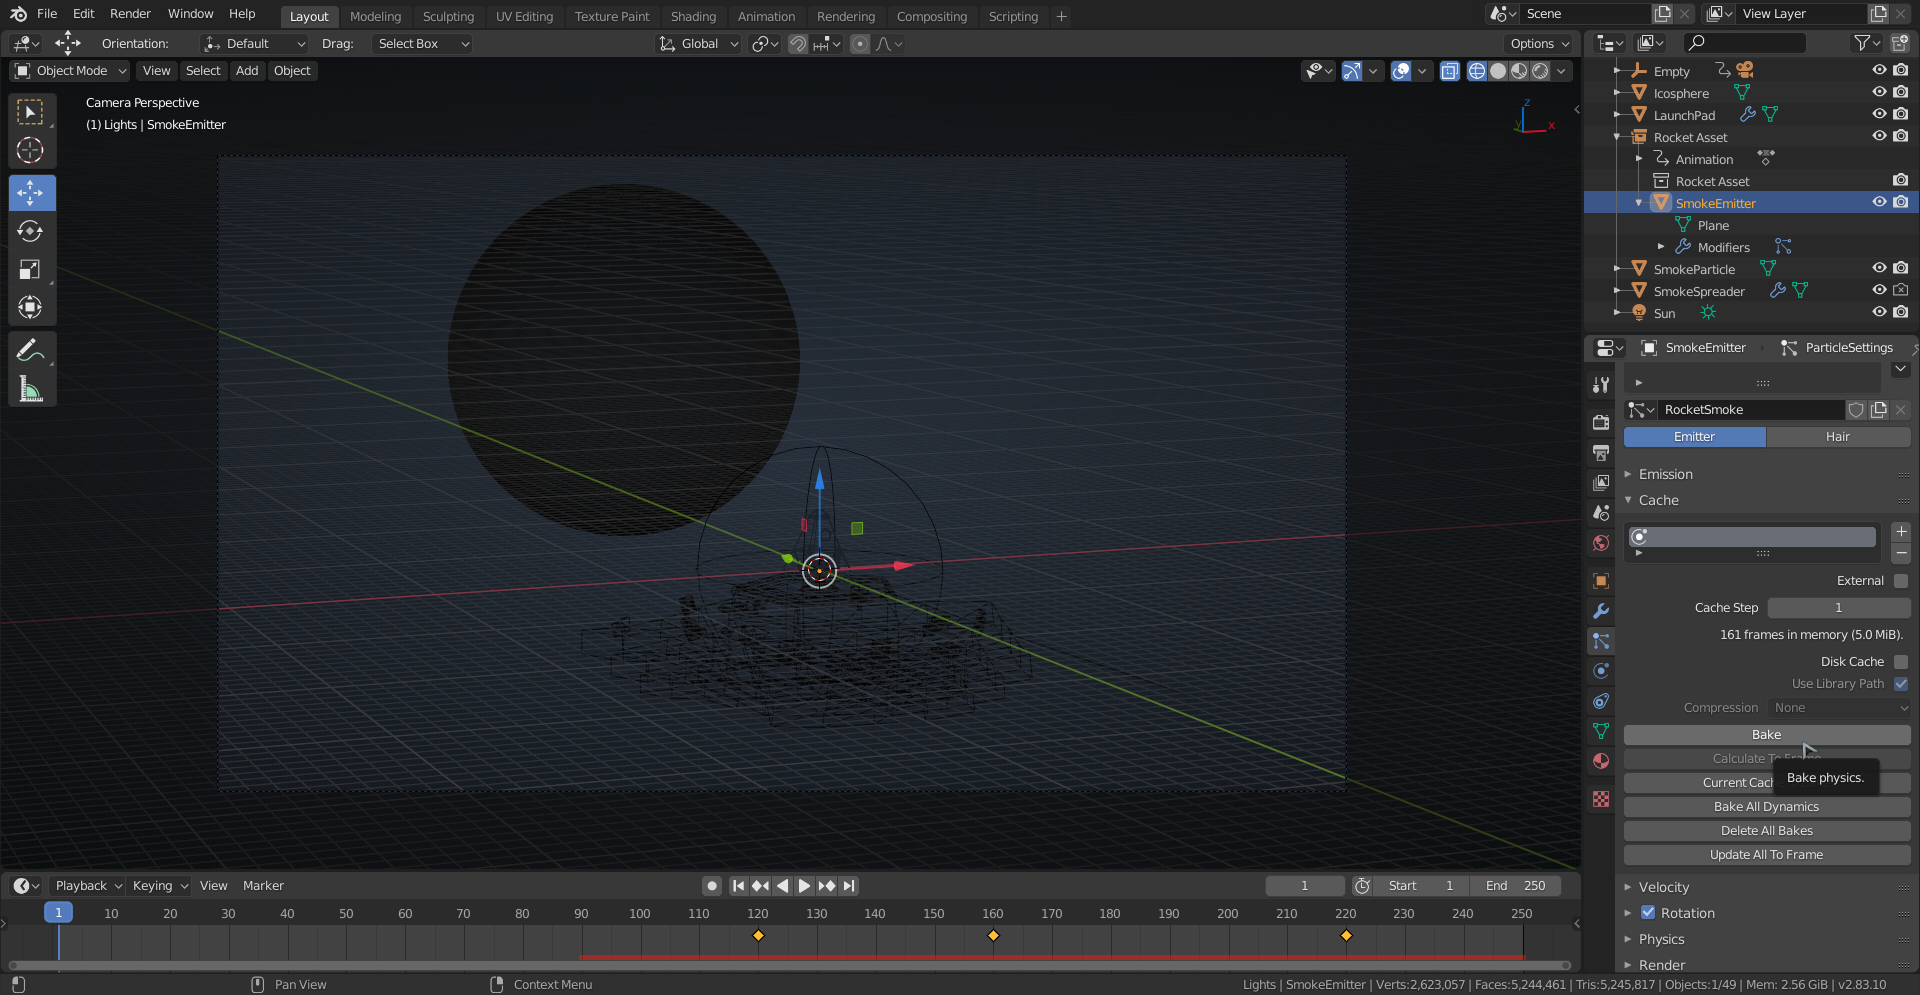Open the Modifier properties with the wrench icon
Screen dimensions: 1920x995
[x=1601, y=611]
